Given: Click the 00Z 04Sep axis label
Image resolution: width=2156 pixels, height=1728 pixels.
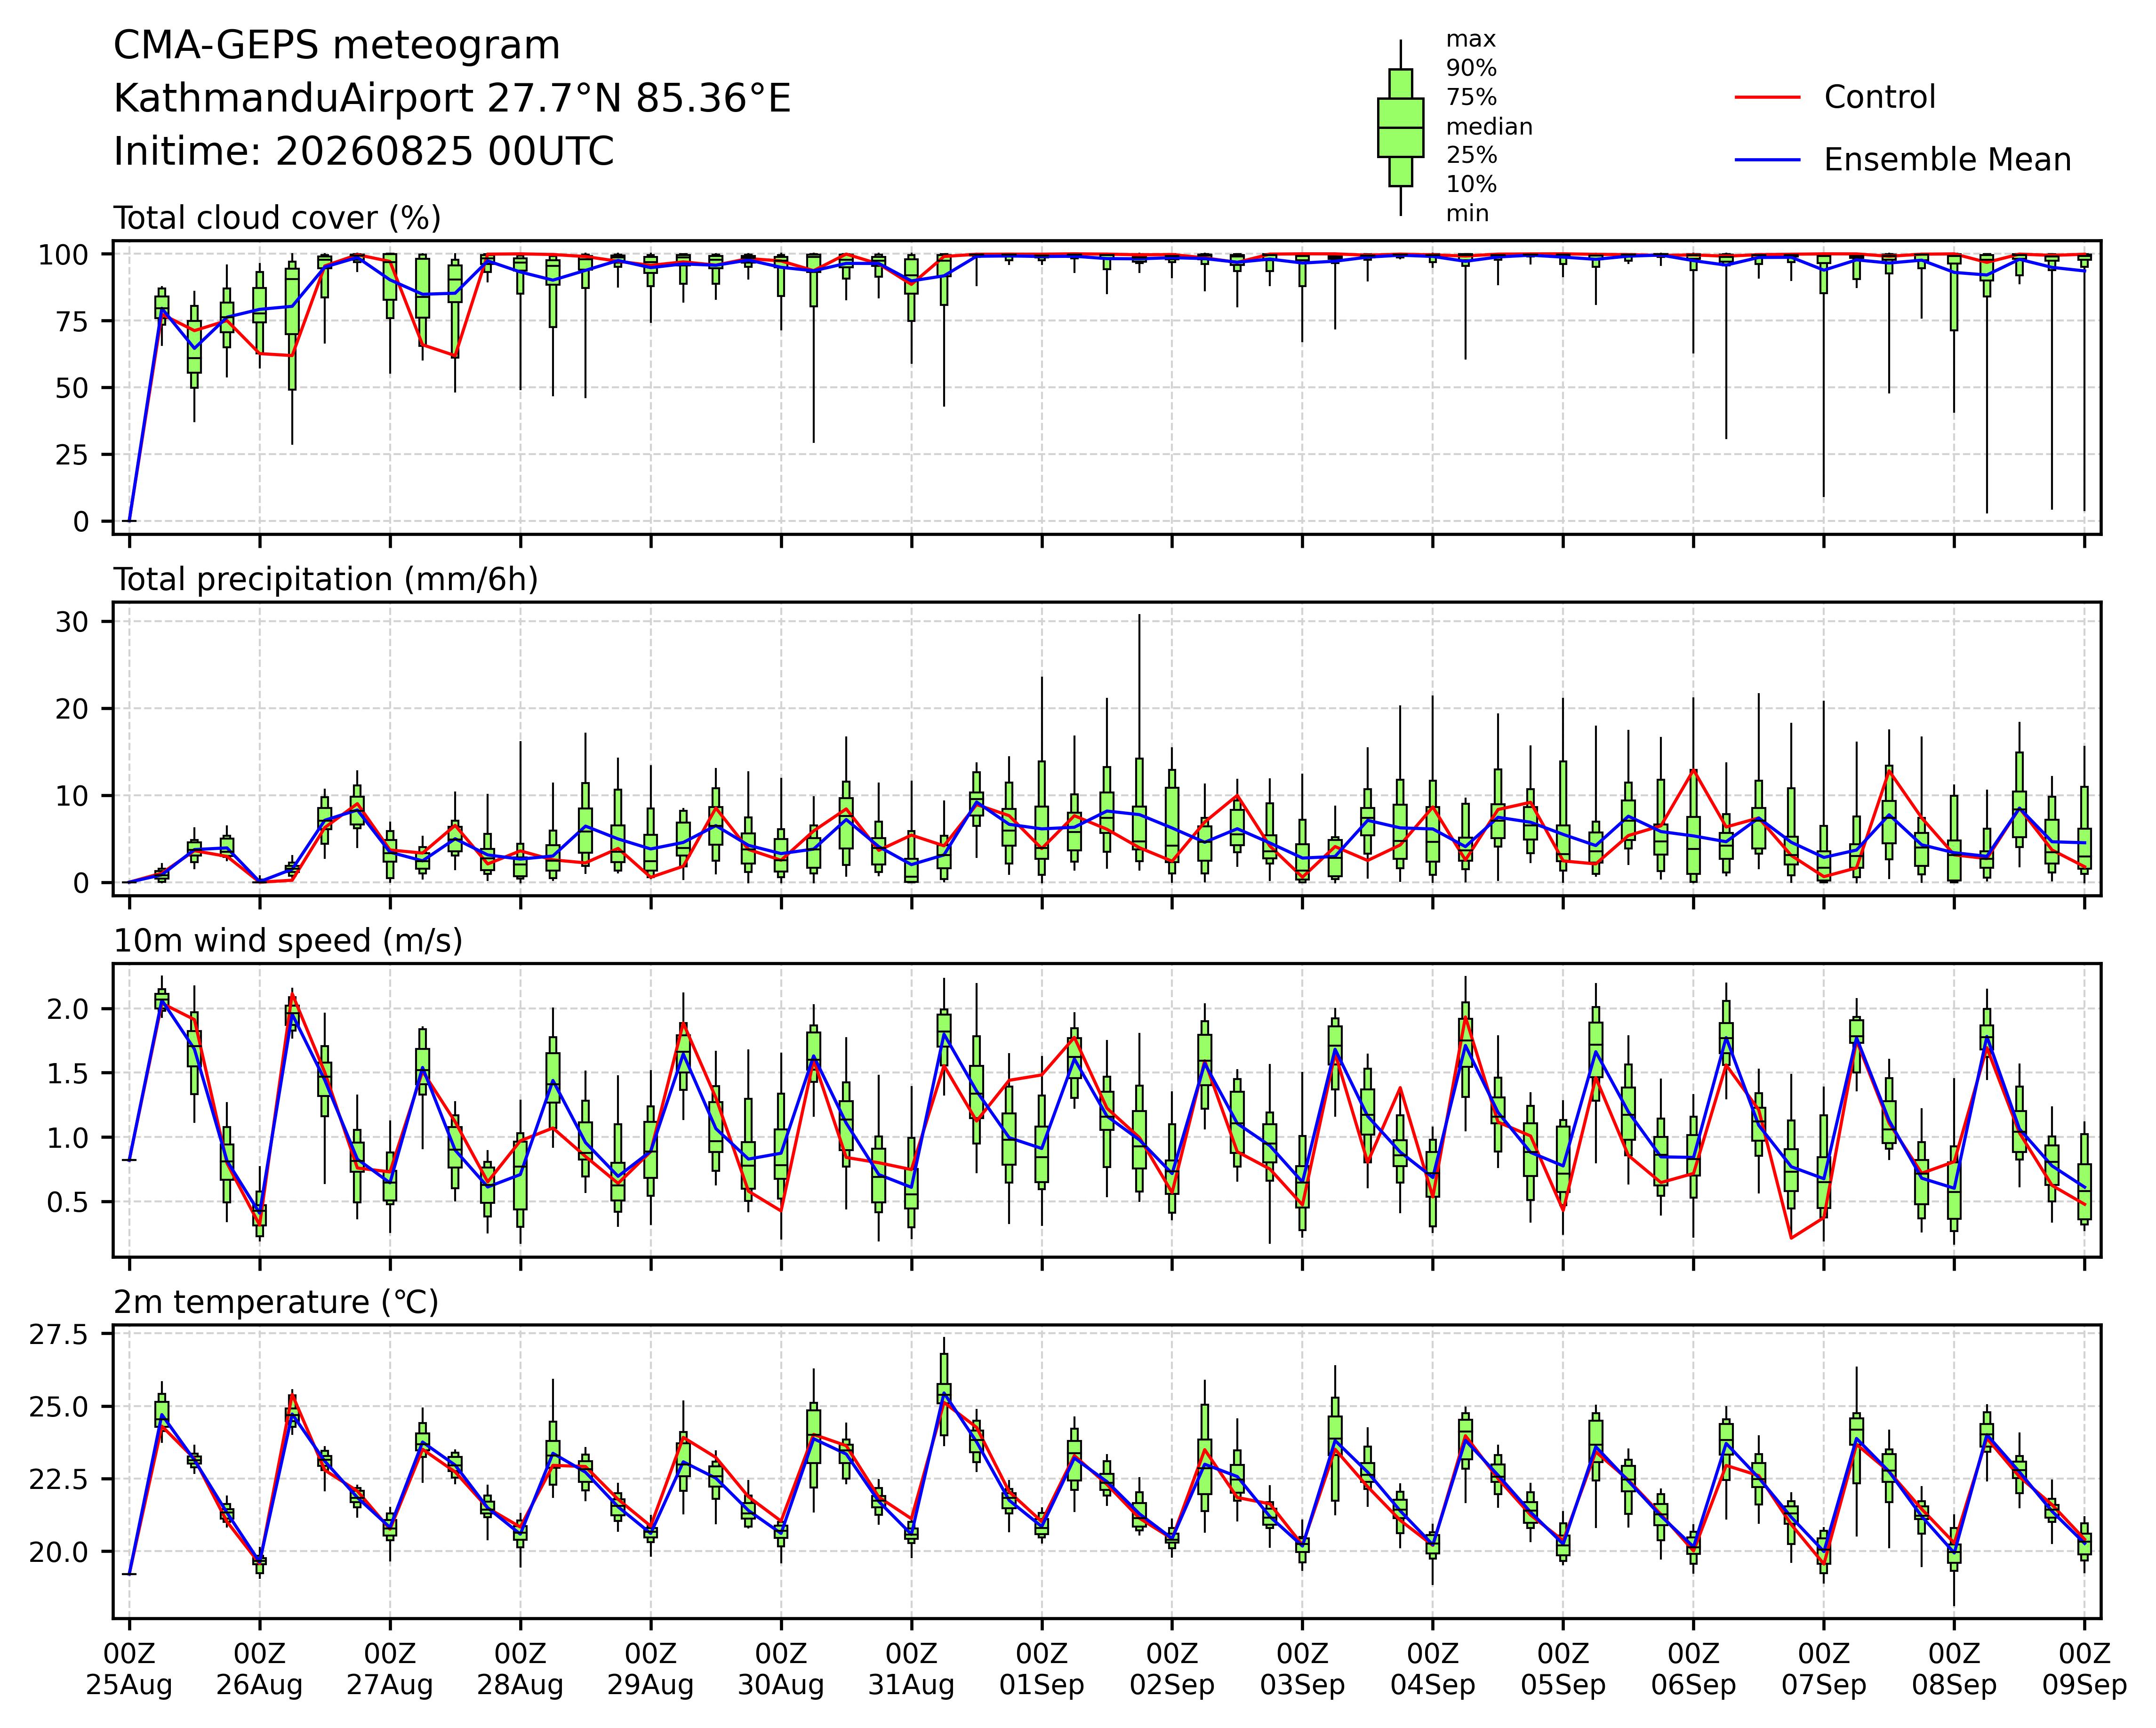Looking at the screenshot, I should click(1433, 1669).
